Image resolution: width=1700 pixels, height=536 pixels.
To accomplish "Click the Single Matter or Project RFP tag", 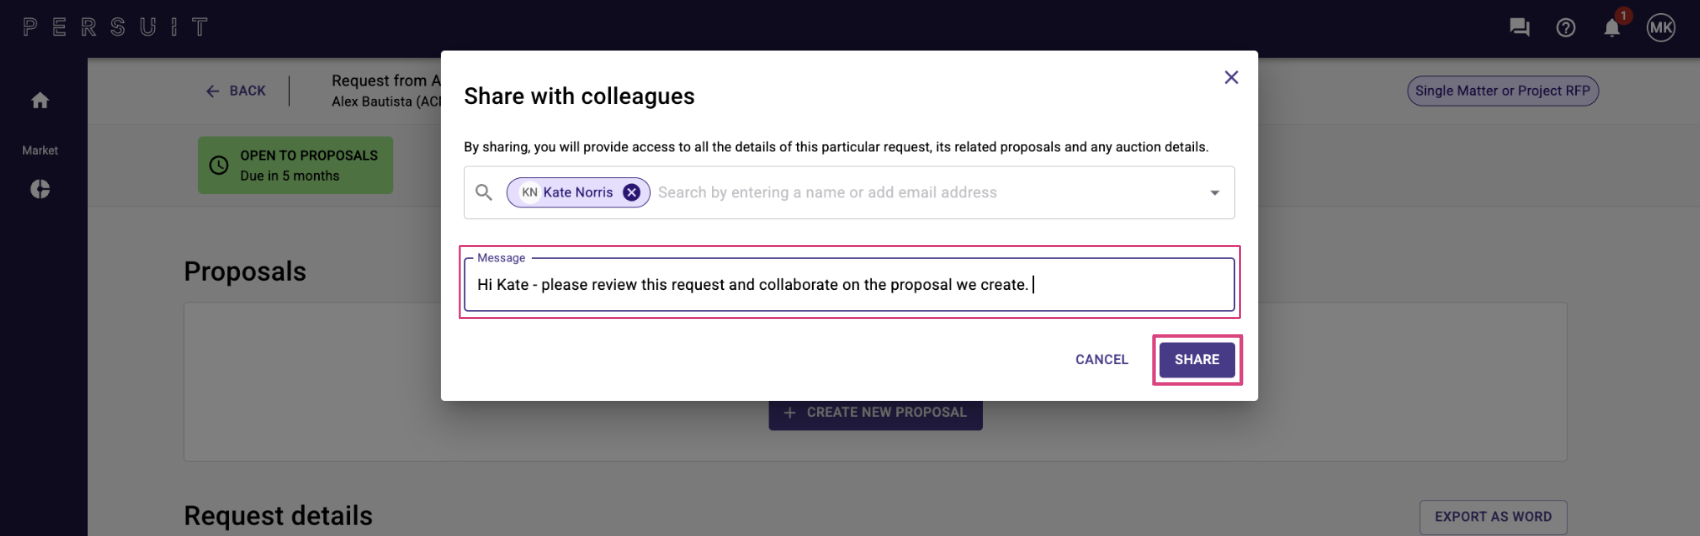I will click(x=1503, y=91).
